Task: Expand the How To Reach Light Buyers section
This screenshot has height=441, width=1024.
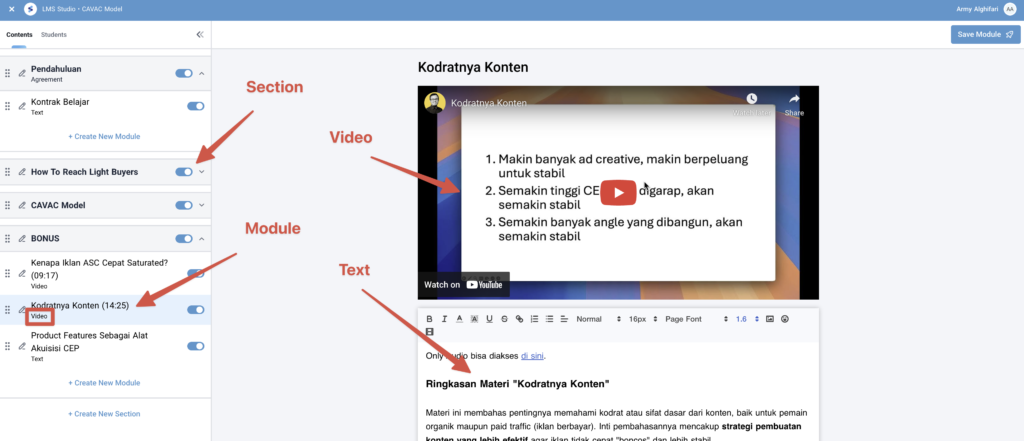Action: click(202, 172)
